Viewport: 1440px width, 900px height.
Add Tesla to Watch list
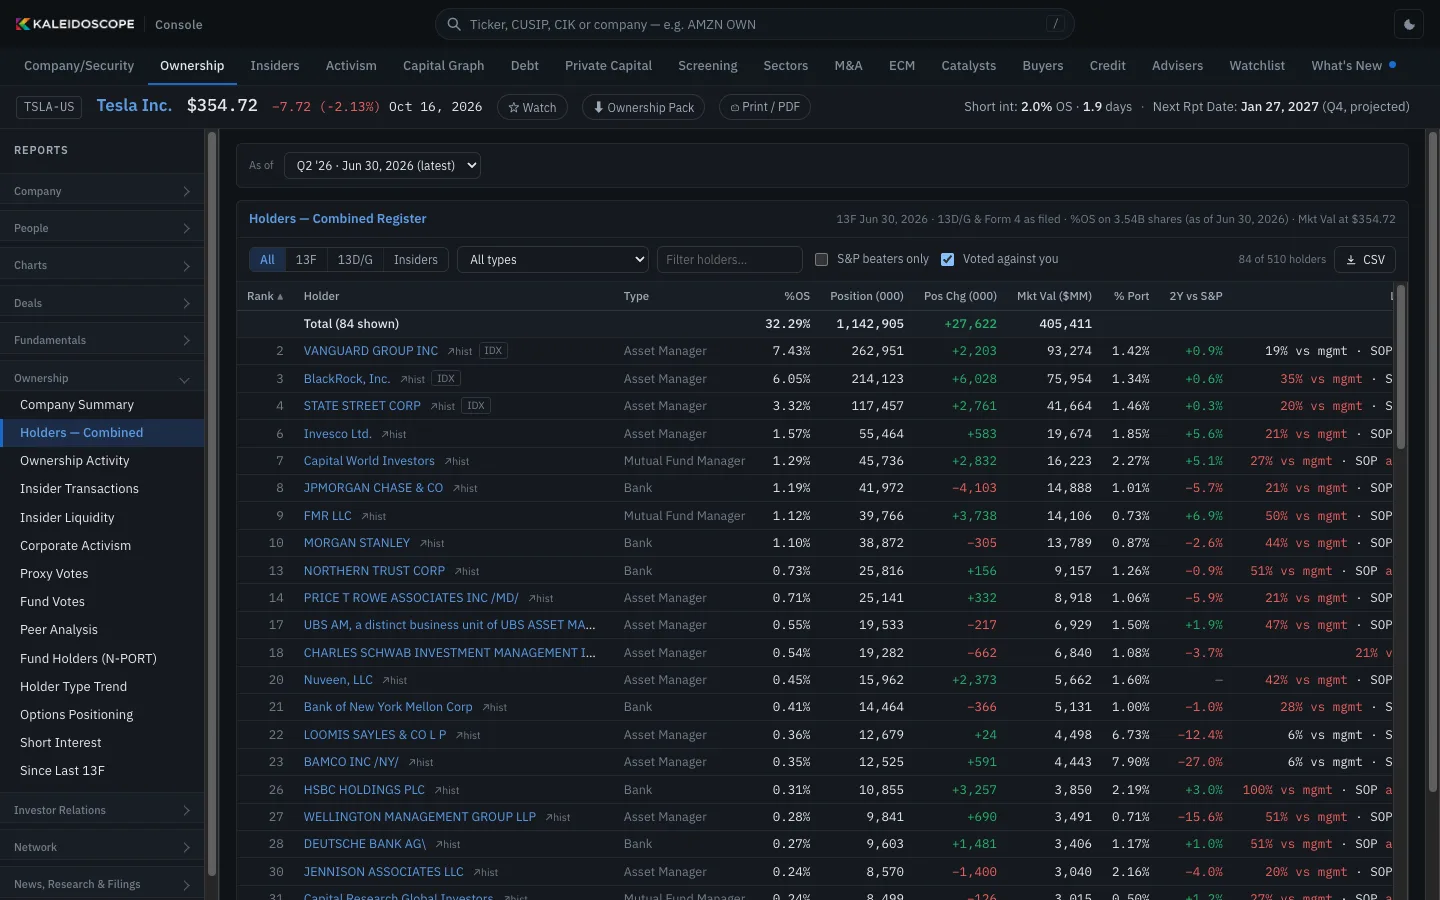pyautogui.click(x=533, y=107)
